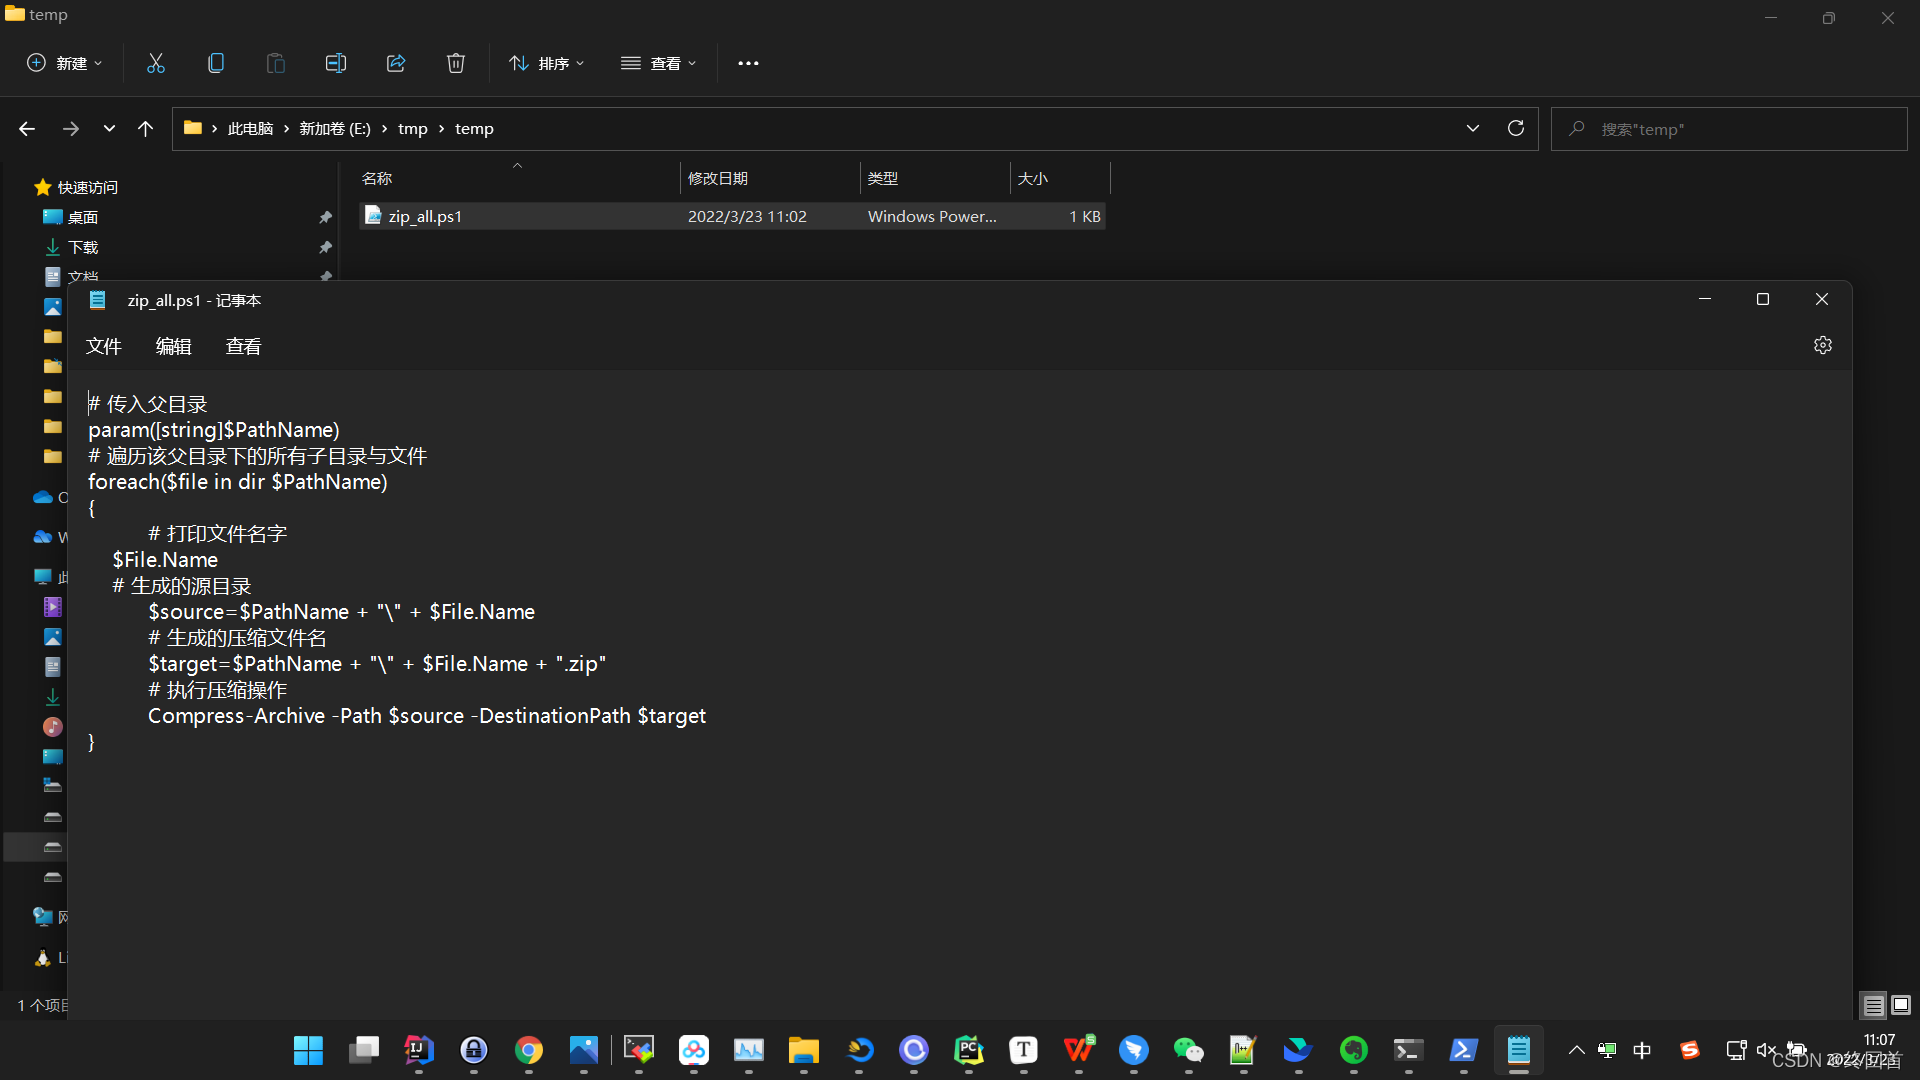Click the temp search box
Image resolution: width=1920 pixels, height=1080 pixels.
click(x=1730, y=129)
